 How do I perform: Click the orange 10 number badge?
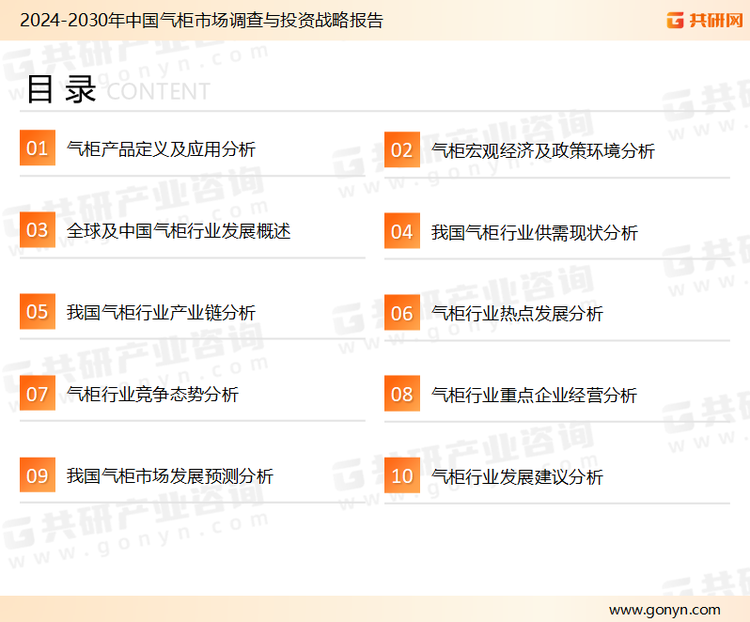(401, 476)
